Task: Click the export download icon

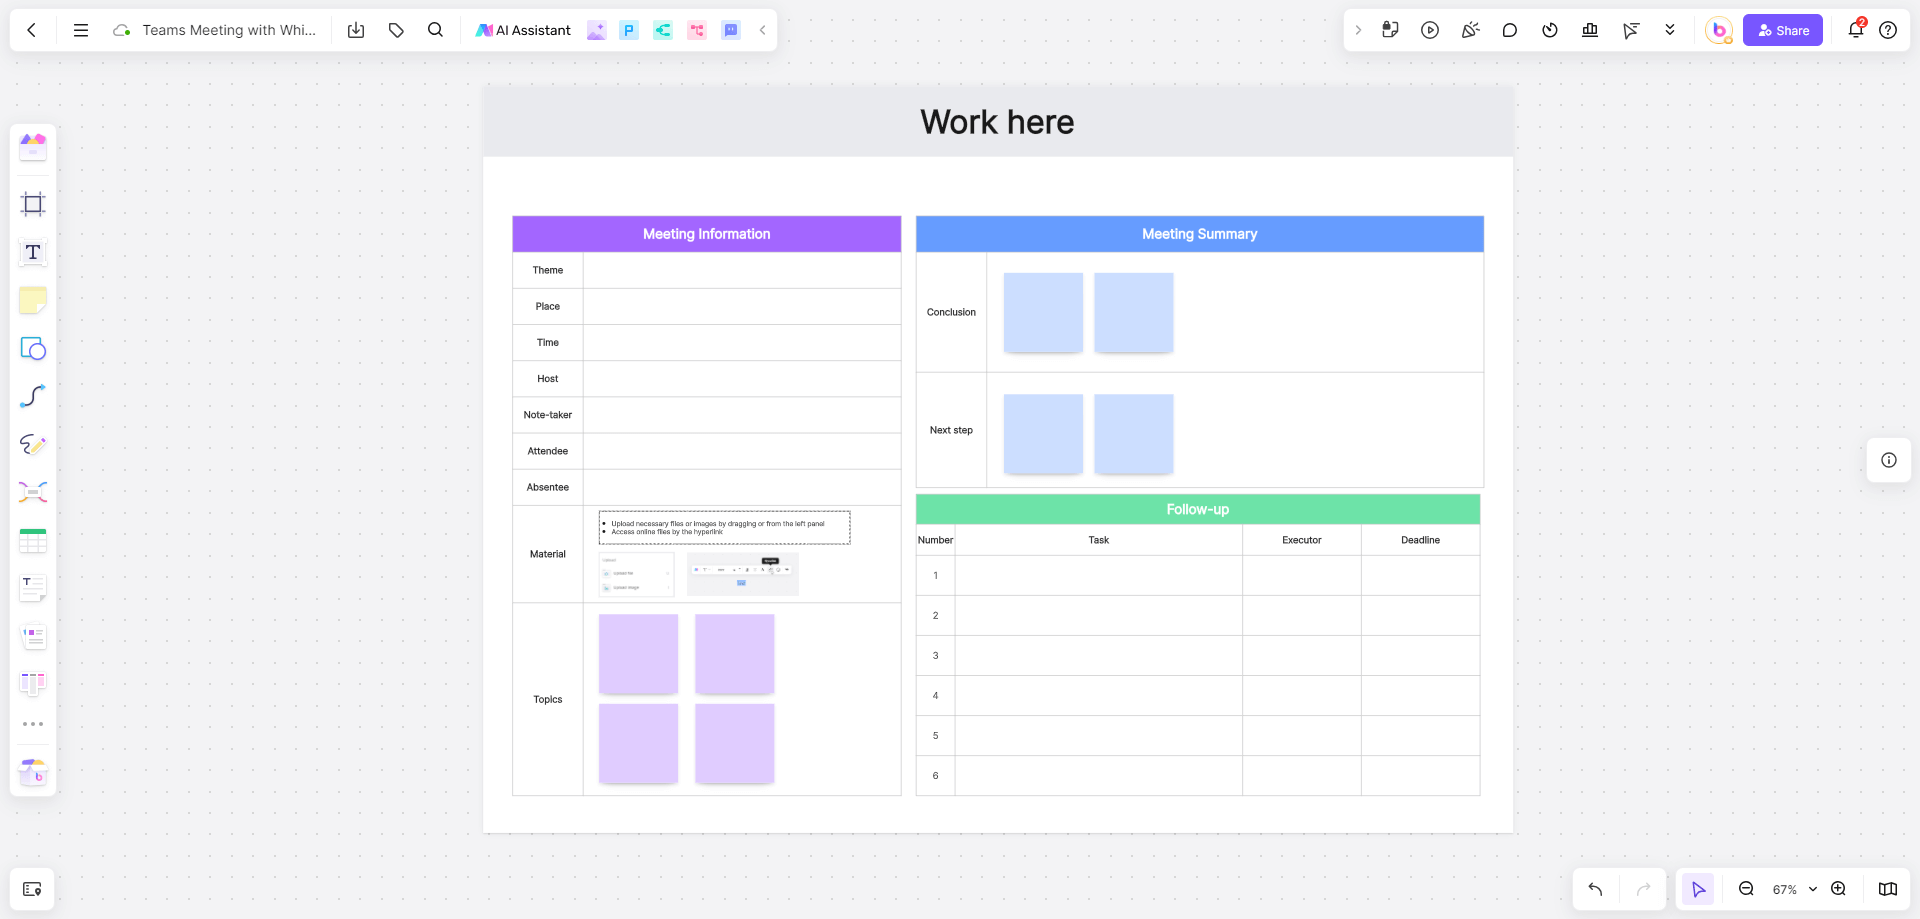Action: [x=356, y=30]
